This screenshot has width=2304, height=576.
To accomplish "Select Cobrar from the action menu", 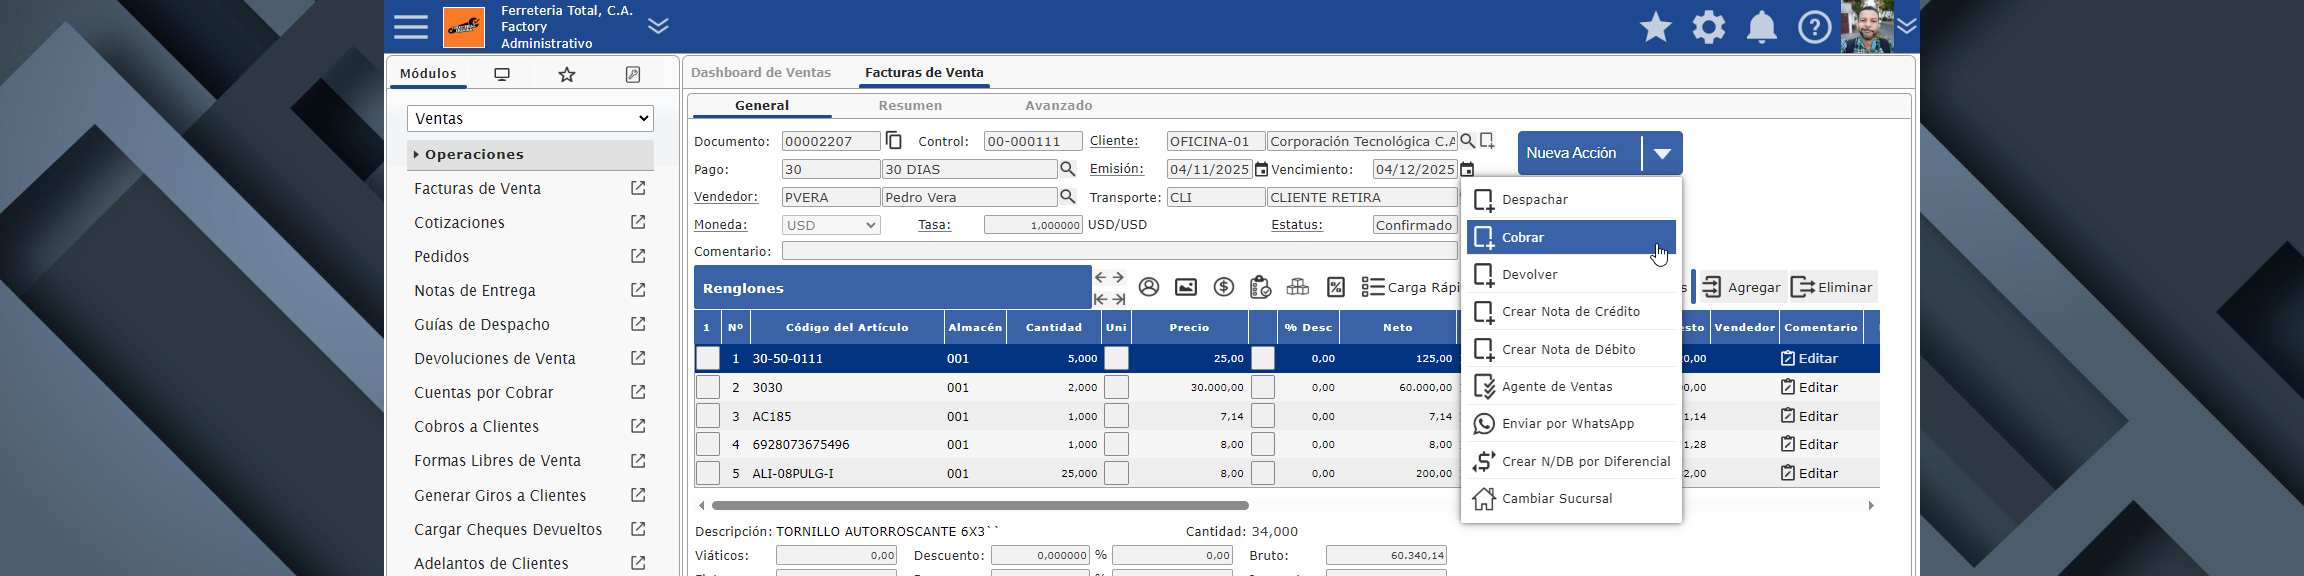I will click(1570, 237).
